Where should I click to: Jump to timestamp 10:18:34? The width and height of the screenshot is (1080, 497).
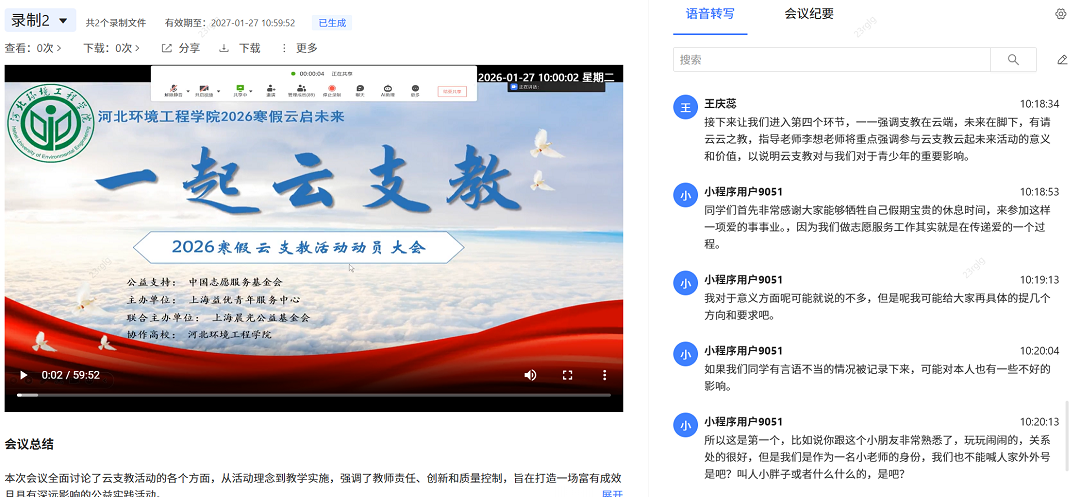(x=1039, y=105)
